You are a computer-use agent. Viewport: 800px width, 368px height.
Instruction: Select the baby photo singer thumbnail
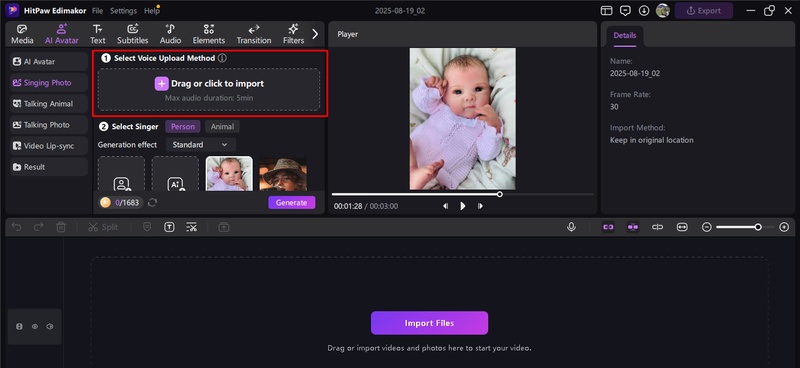pos(229,174)
